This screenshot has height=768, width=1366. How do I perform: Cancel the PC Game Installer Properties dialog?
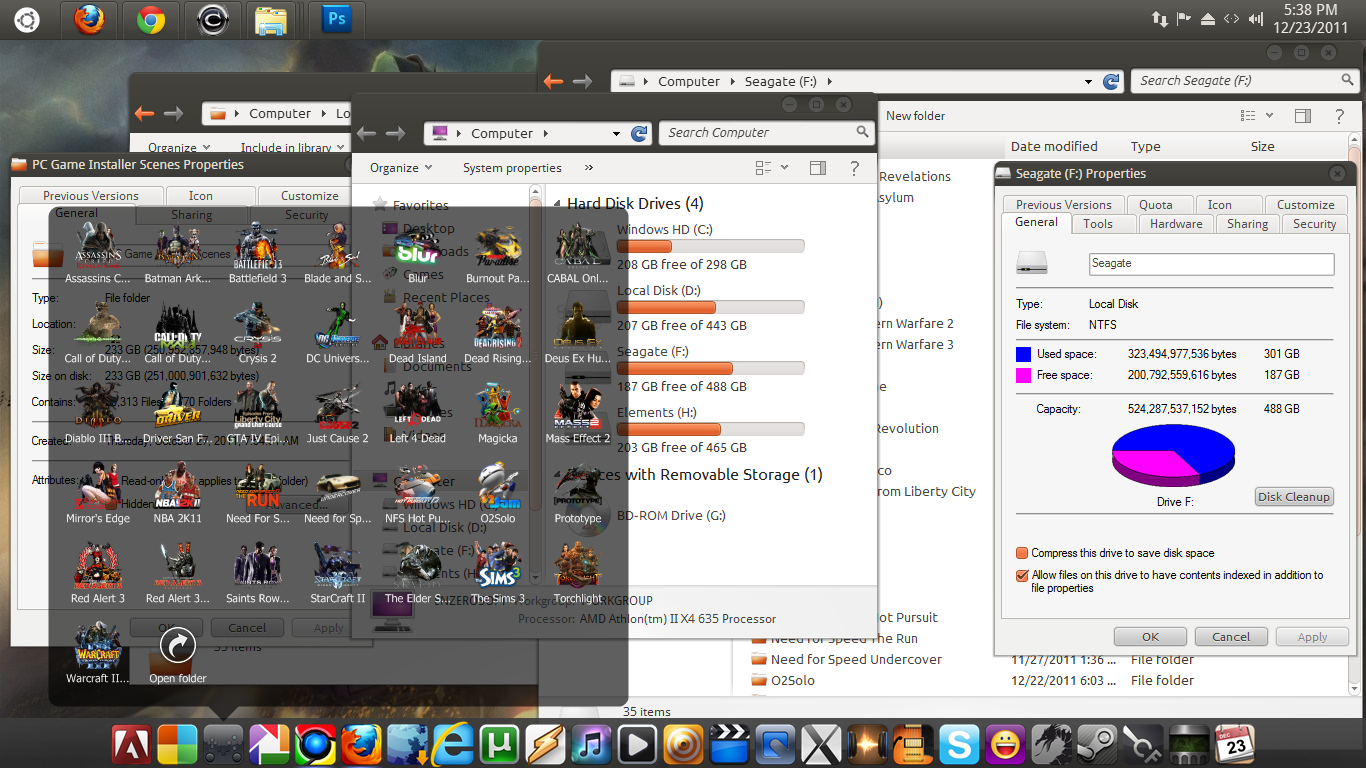click(x=247, y=628)
